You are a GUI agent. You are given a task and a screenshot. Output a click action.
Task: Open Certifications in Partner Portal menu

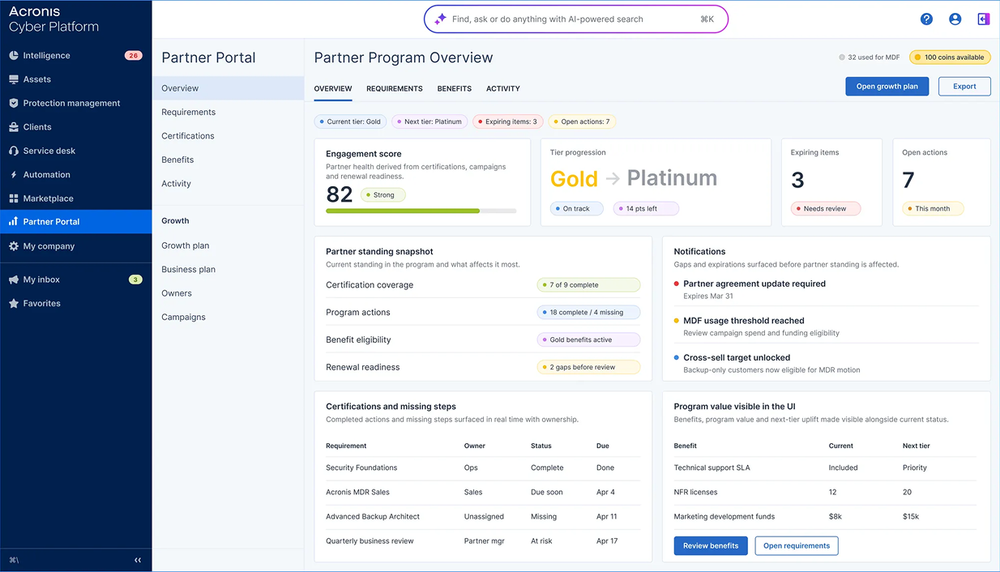pyautogui.click(x=228, y=136)
